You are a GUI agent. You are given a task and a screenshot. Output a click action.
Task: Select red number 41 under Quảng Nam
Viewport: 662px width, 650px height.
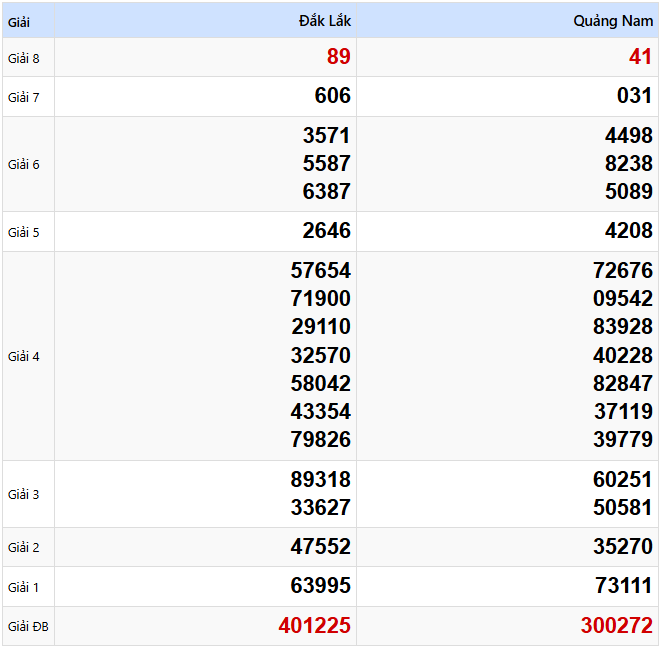pos(640,57)
